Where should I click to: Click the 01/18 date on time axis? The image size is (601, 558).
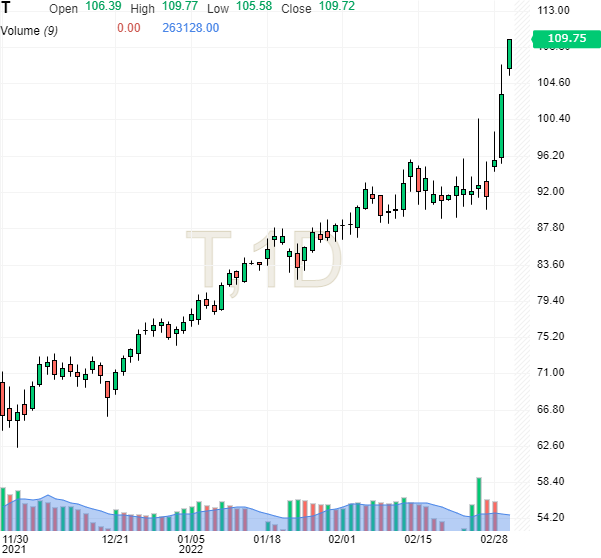pyautogui.click(x=267, y=539)
